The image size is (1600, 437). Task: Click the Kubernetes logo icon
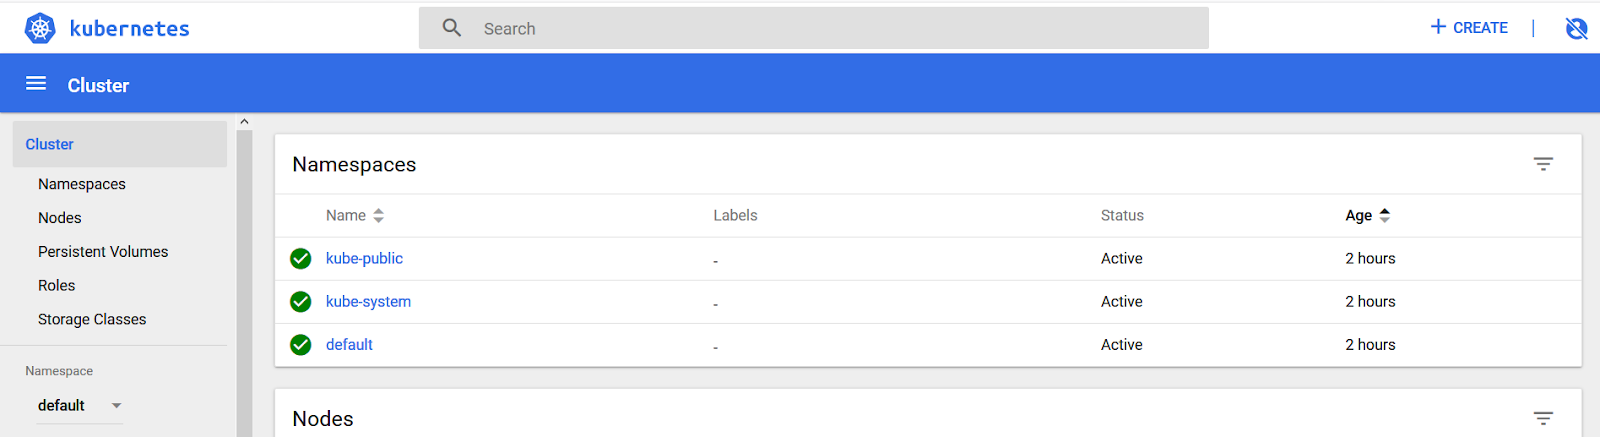(40, 28)
